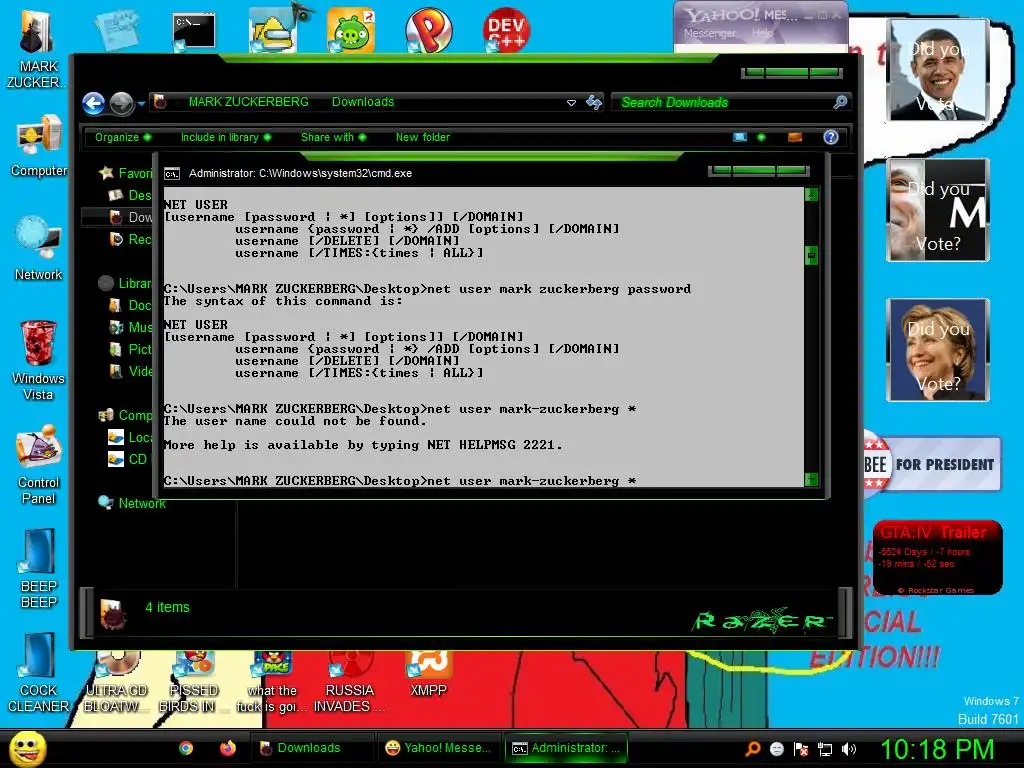Open the change view options dropdown
The height and width of the screenshot is (768, 1024).
[x=761, y=137]
